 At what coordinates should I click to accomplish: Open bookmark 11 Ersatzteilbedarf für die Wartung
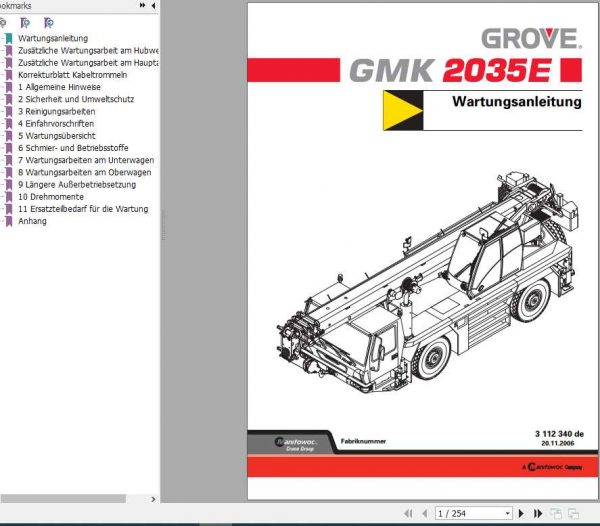[x=83, y=209]
